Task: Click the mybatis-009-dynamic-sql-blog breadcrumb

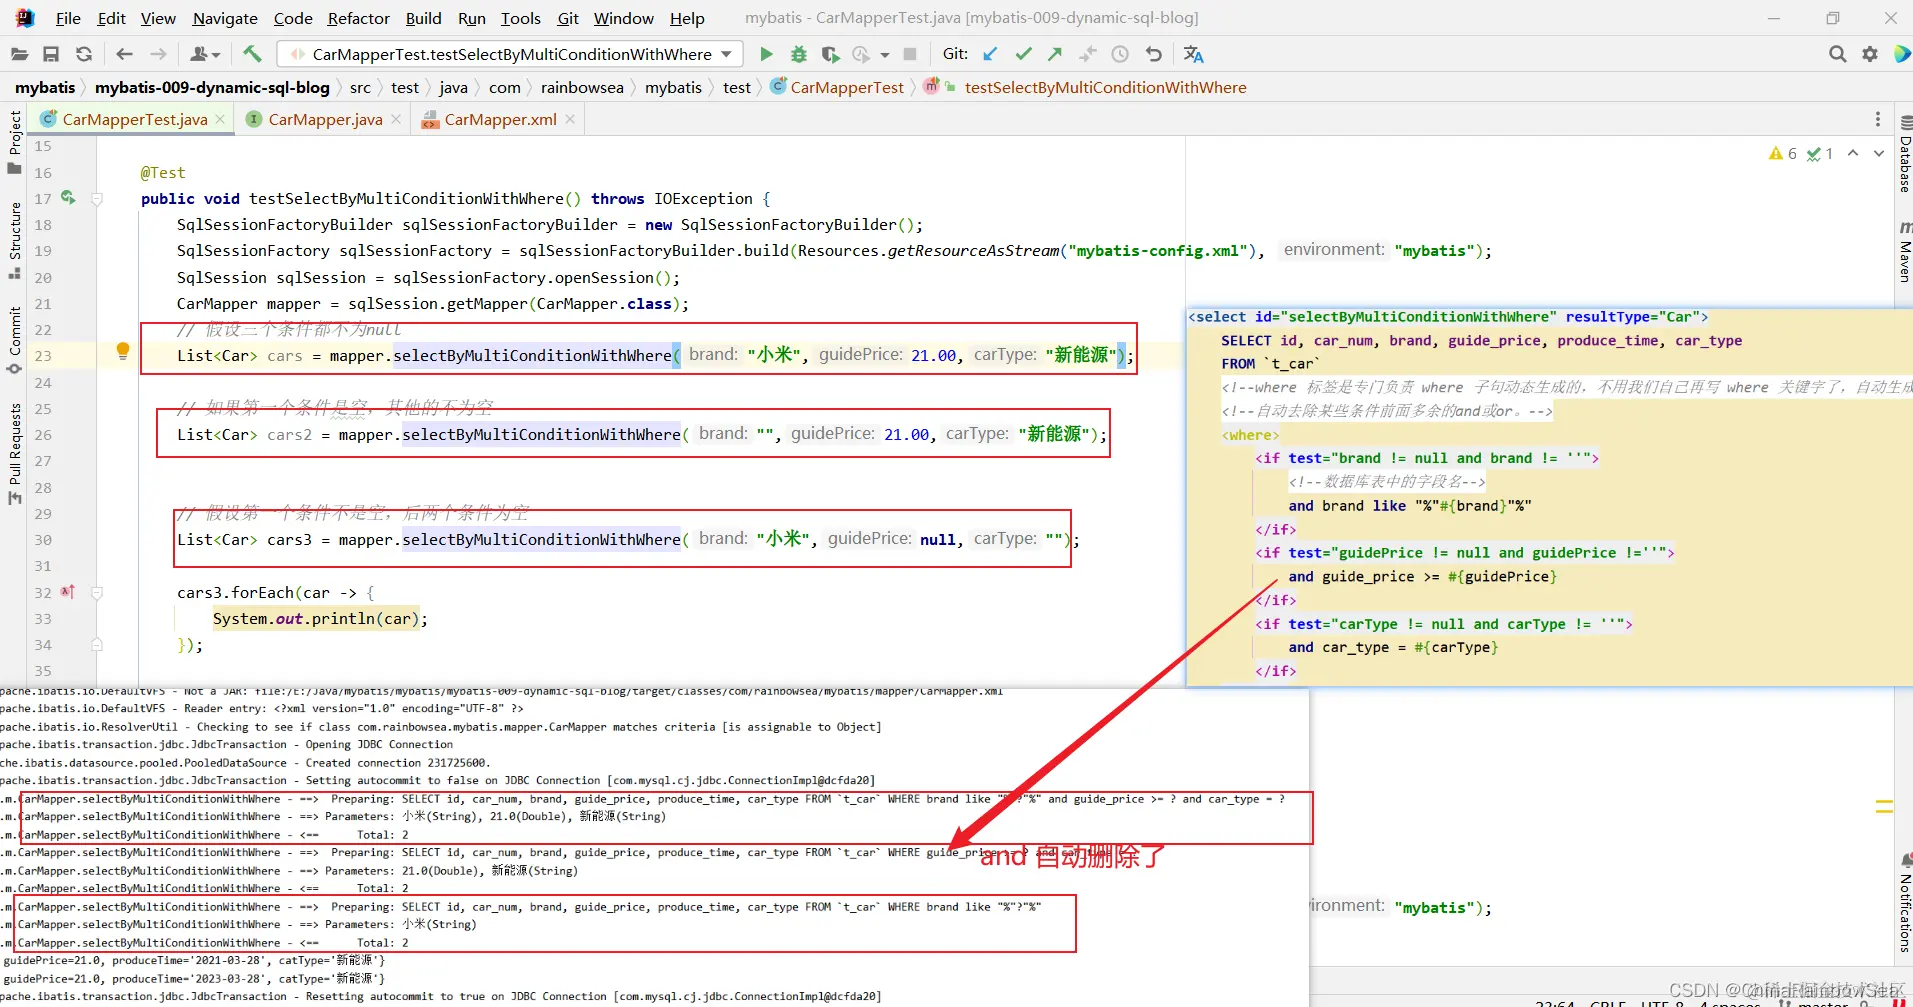Action: 212,88
